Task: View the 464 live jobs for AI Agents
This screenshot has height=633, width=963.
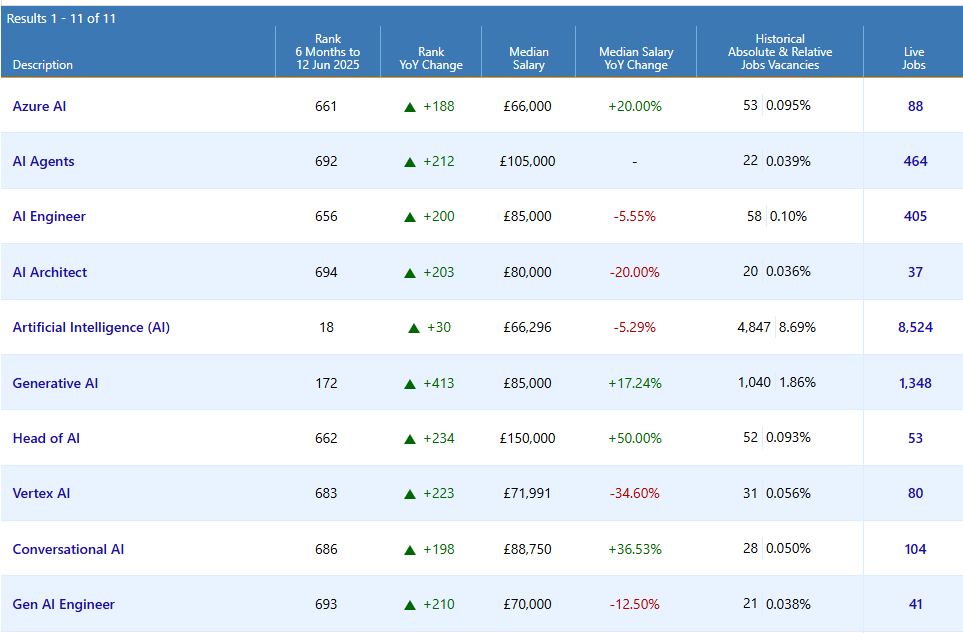Action: (x=915, y=161)
